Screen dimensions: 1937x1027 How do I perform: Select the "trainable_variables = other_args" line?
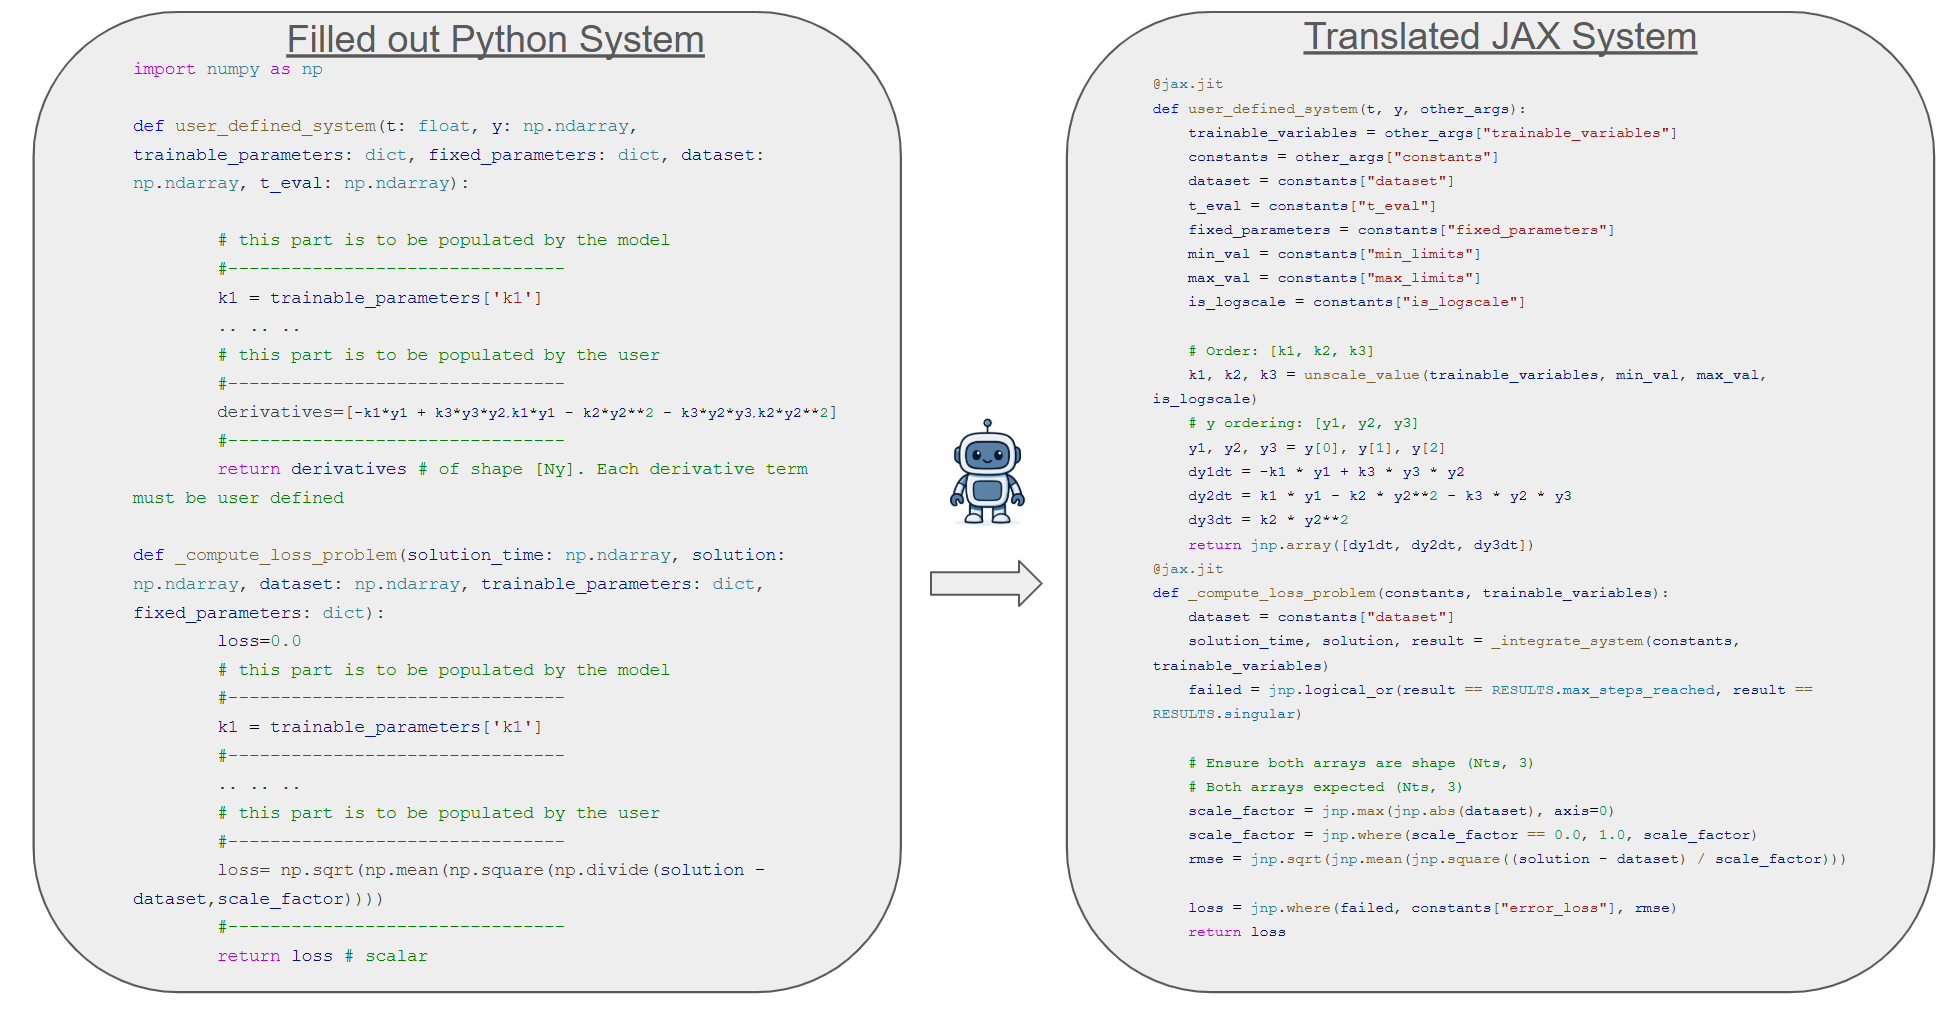click(x=1433, y=133)
